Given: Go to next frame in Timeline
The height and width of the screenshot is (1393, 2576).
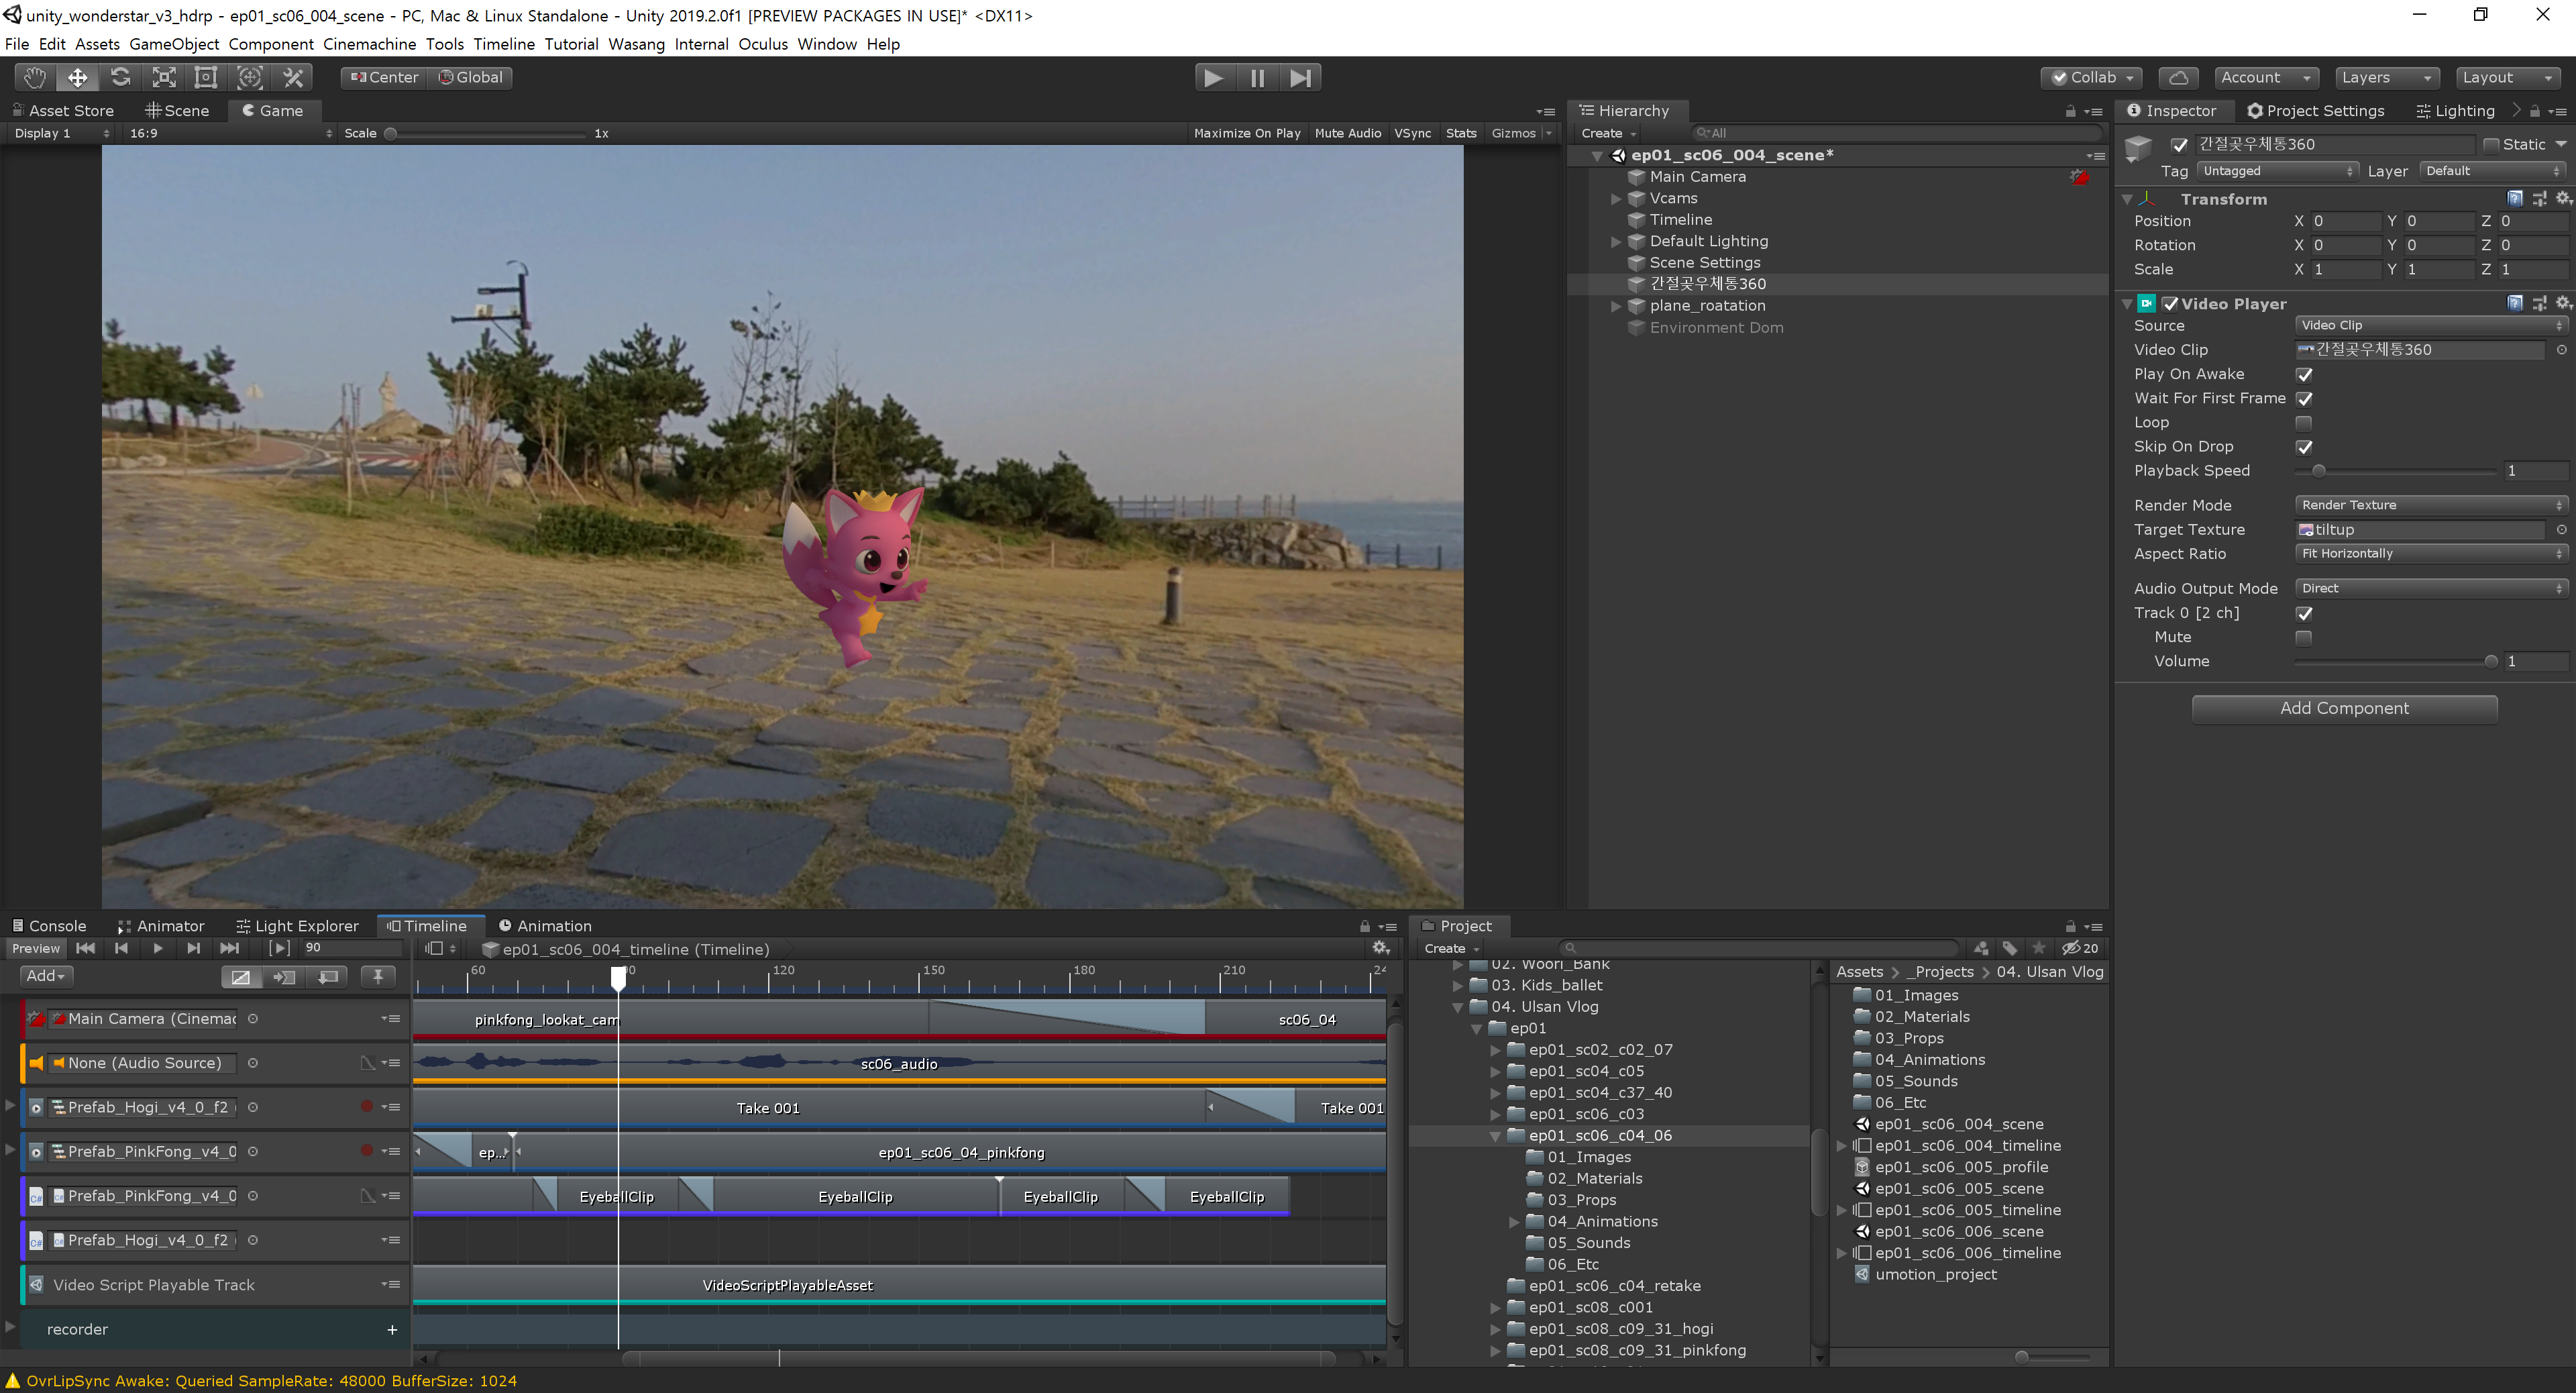Looking at the screenshot, I should (194, 947).
